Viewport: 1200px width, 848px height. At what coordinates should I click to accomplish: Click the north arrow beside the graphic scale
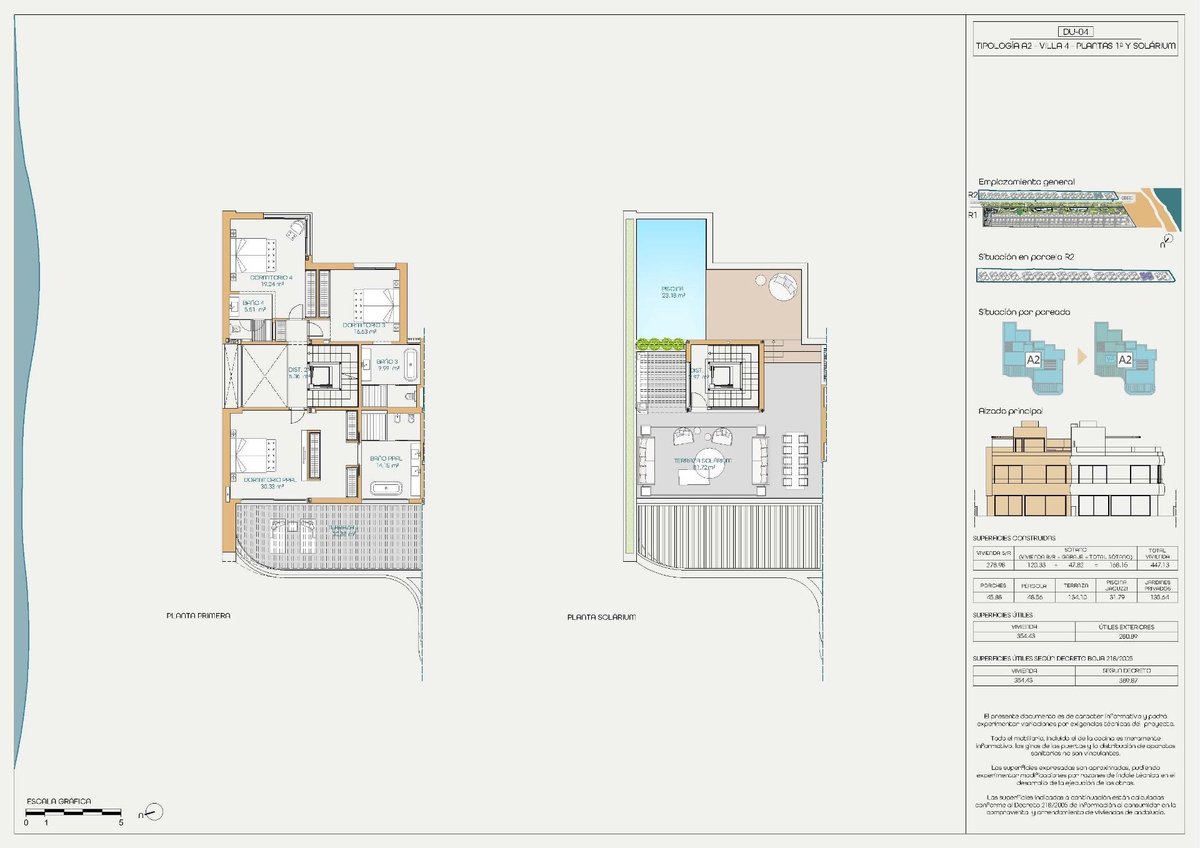point(154,812)
